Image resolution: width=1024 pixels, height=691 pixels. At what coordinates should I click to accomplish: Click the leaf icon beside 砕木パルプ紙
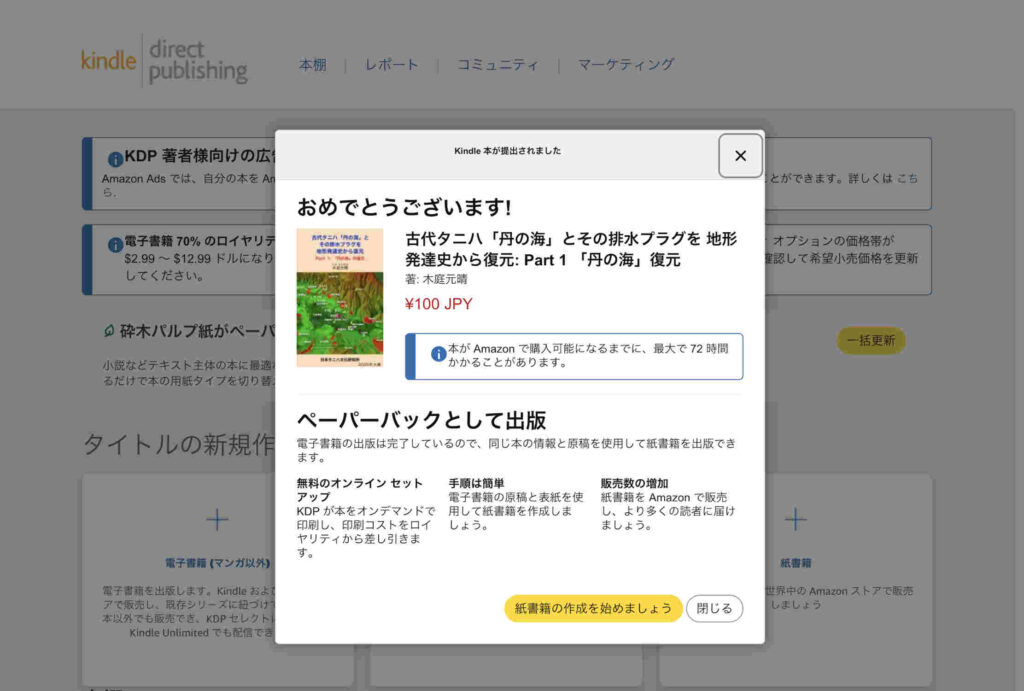109,331
